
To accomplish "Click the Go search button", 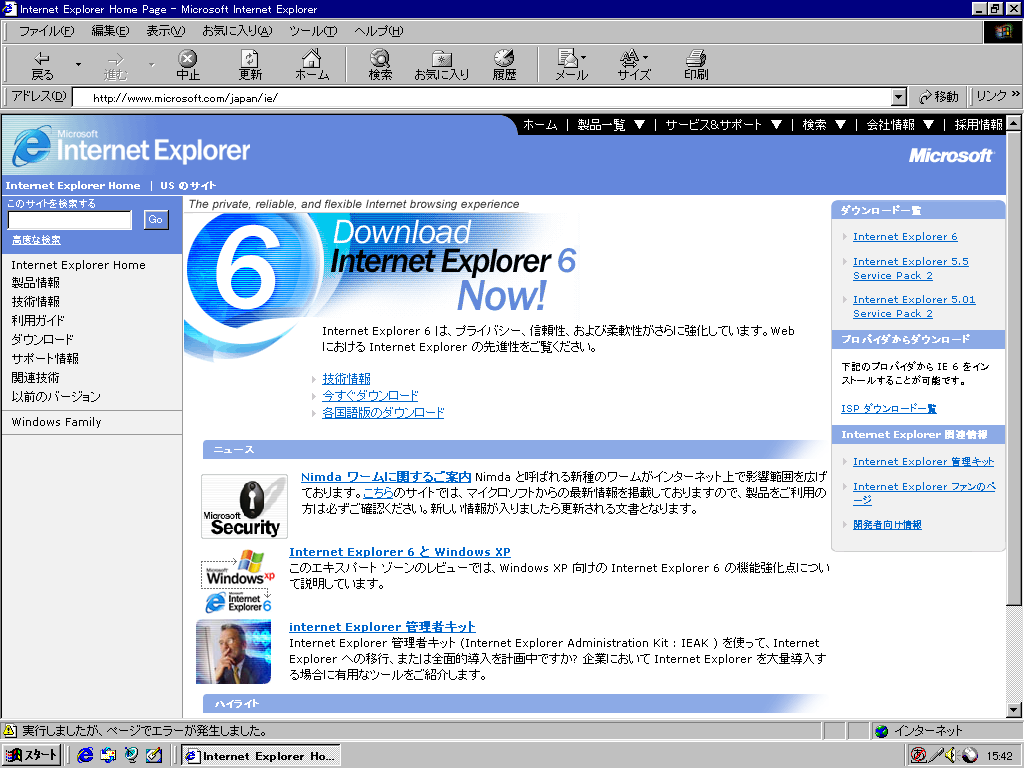I will click(x=155, y=219).
